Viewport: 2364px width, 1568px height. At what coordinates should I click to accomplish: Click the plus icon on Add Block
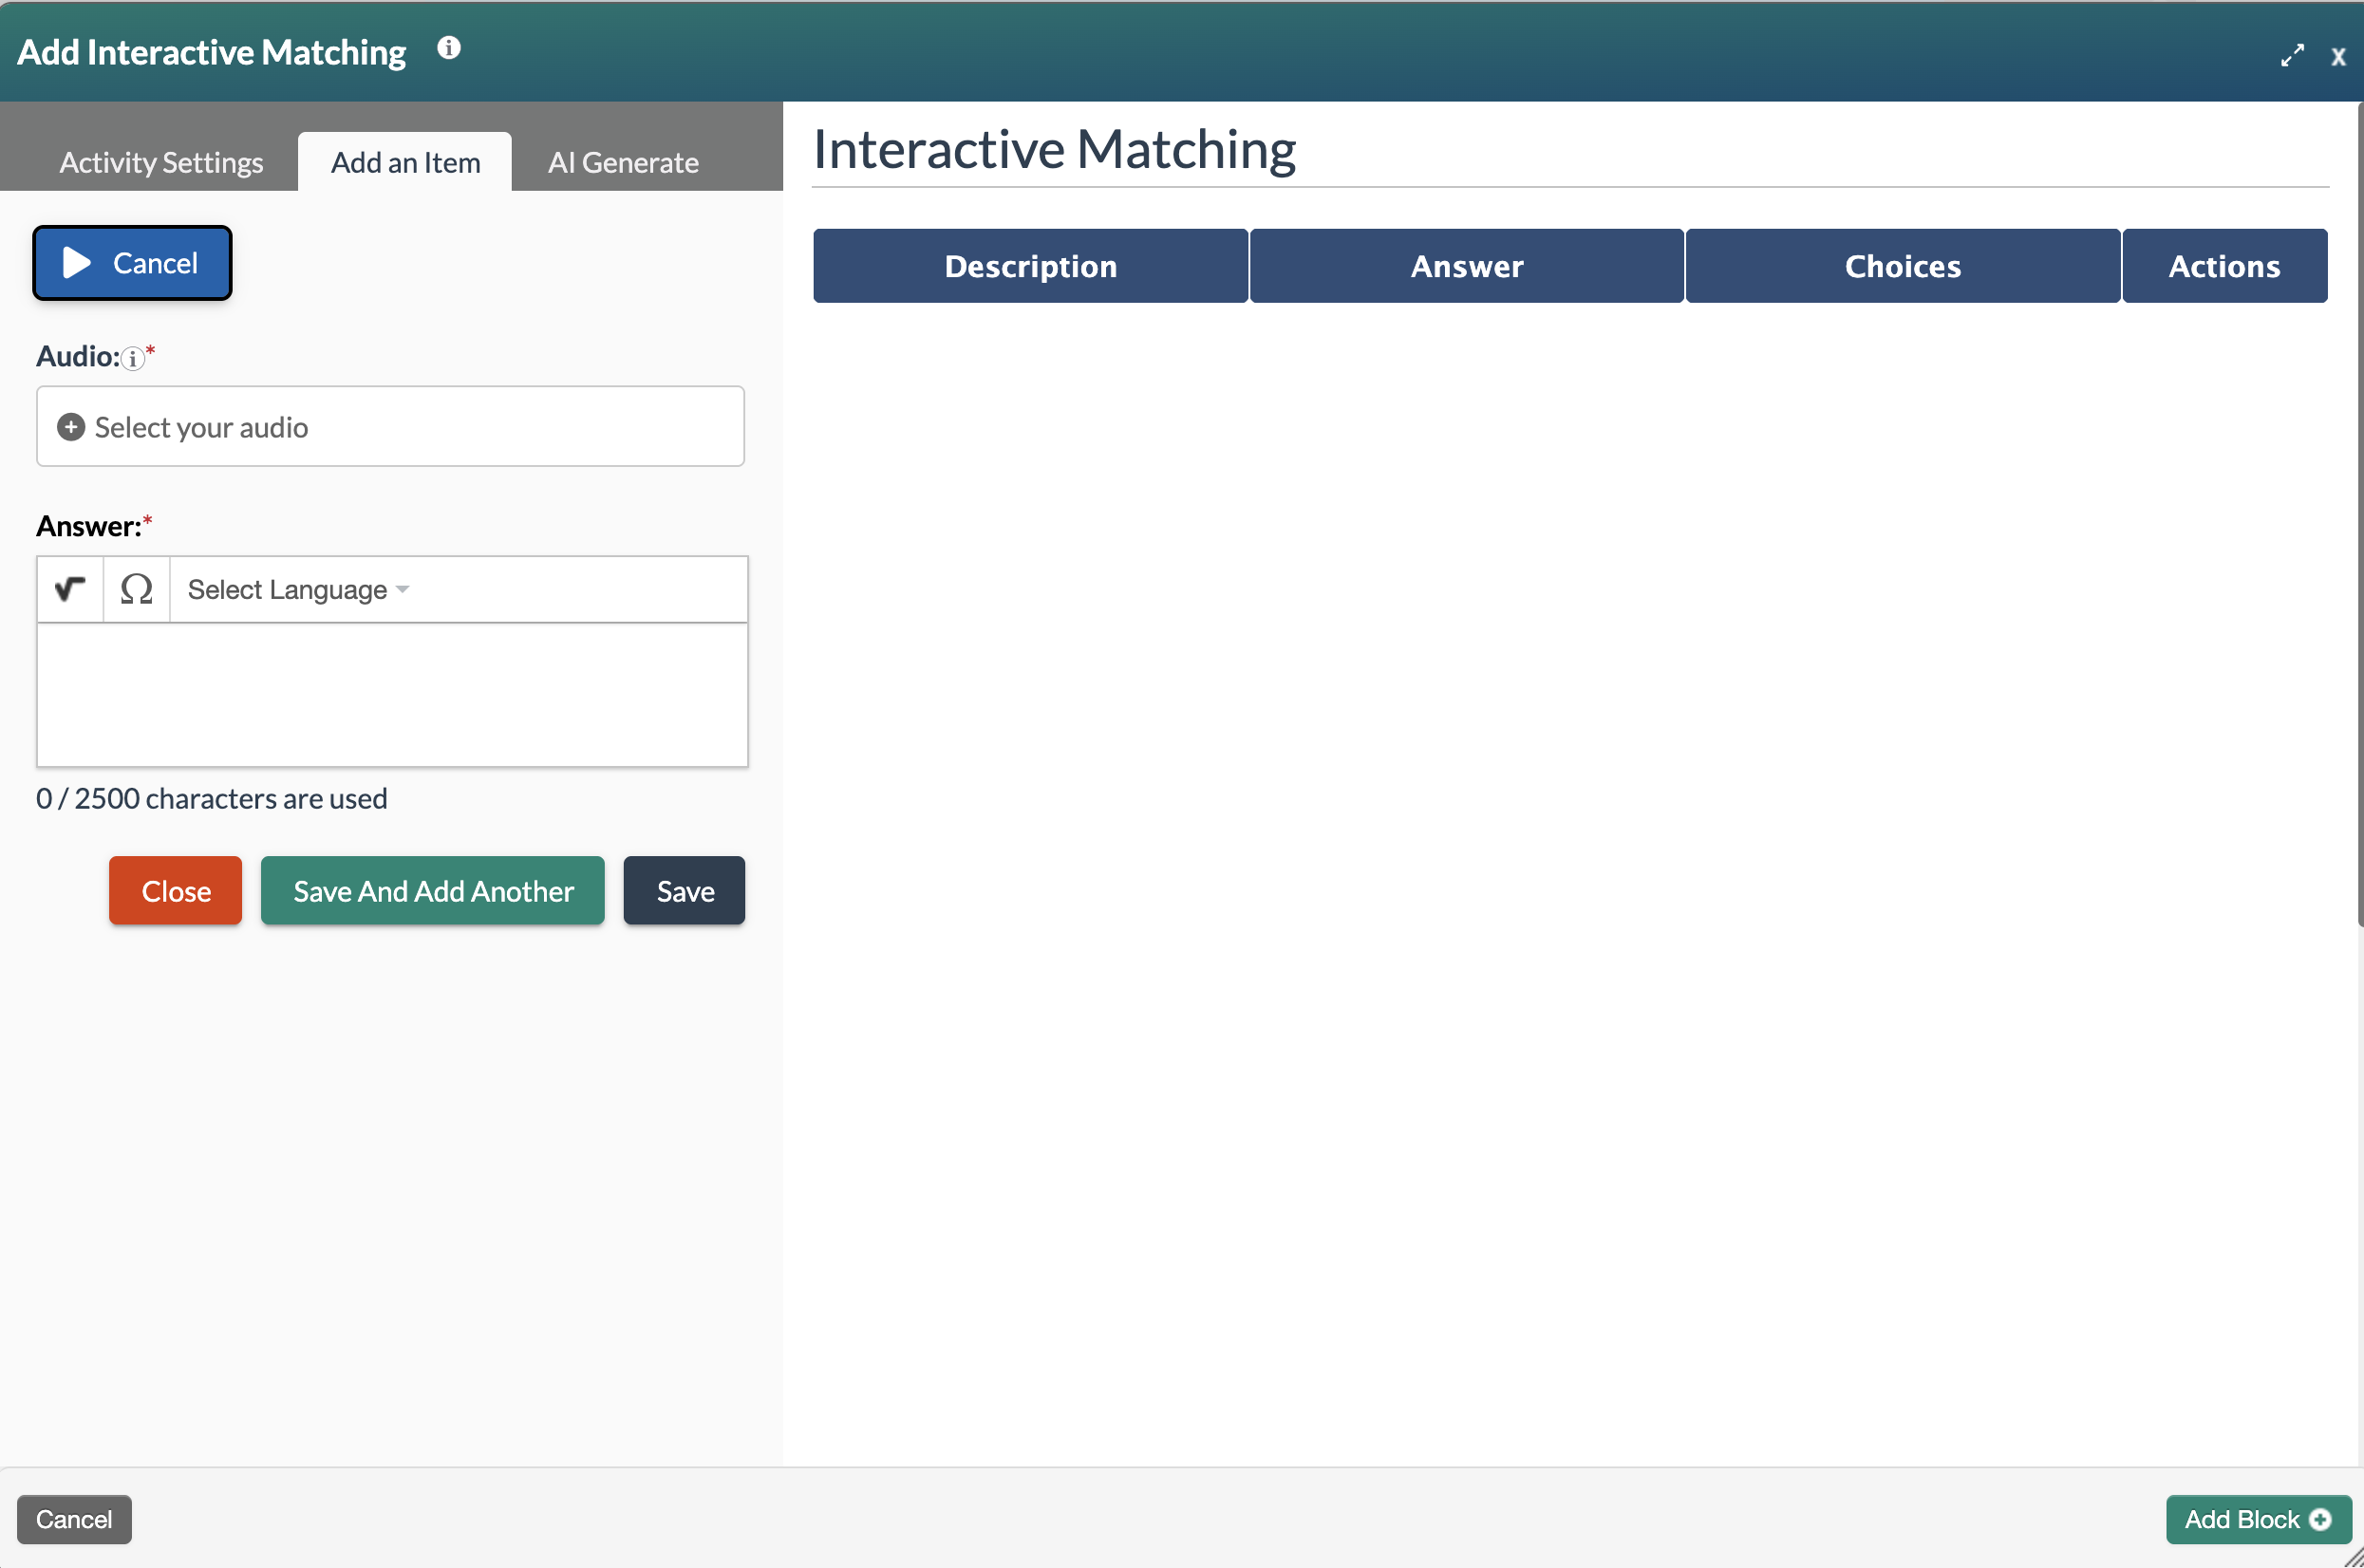pos(2322,1519)
